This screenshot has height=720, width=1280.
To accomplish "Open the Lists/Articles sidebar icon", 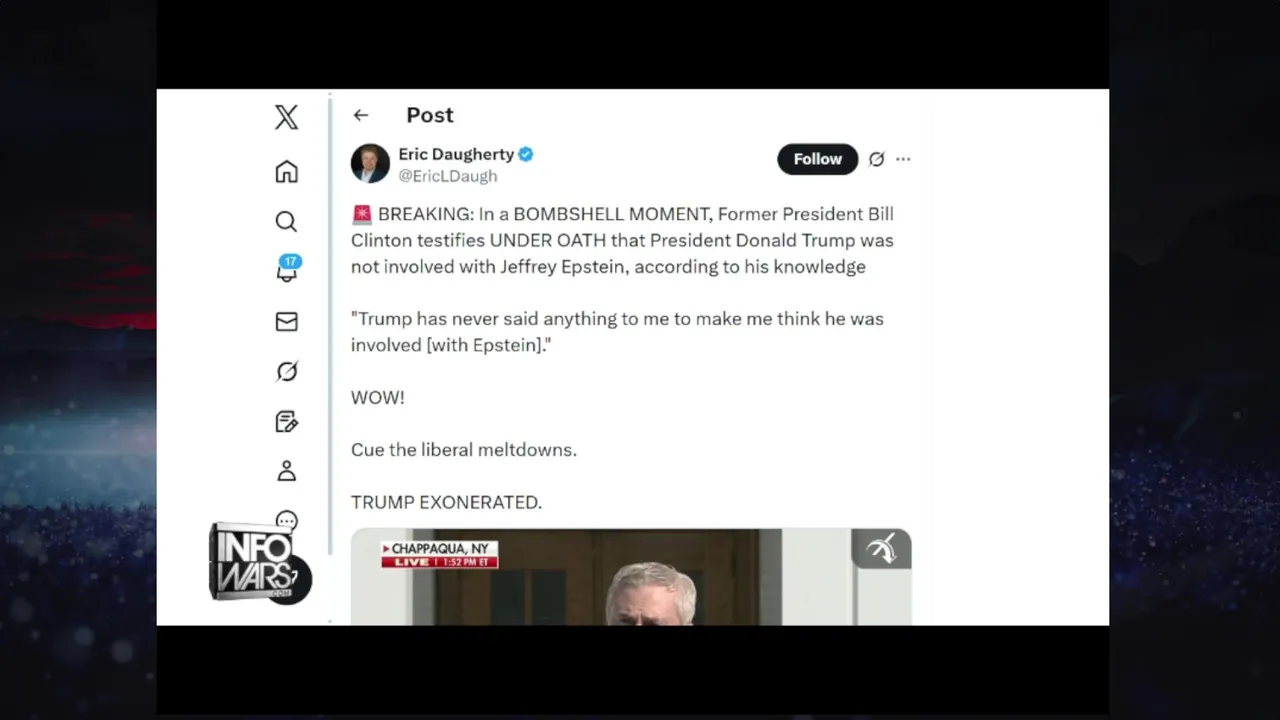I will click(x=286, y=421).
